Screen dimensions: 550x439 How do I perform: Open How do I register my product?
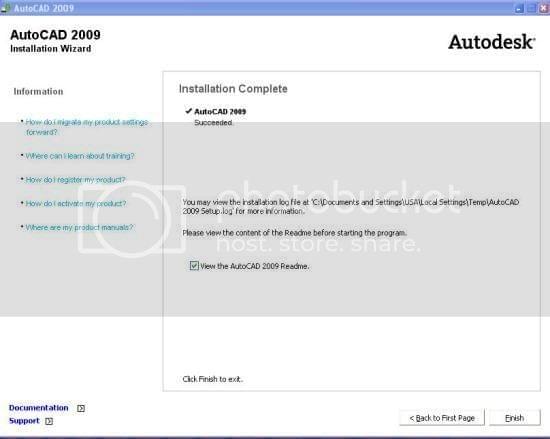(75, 180)
